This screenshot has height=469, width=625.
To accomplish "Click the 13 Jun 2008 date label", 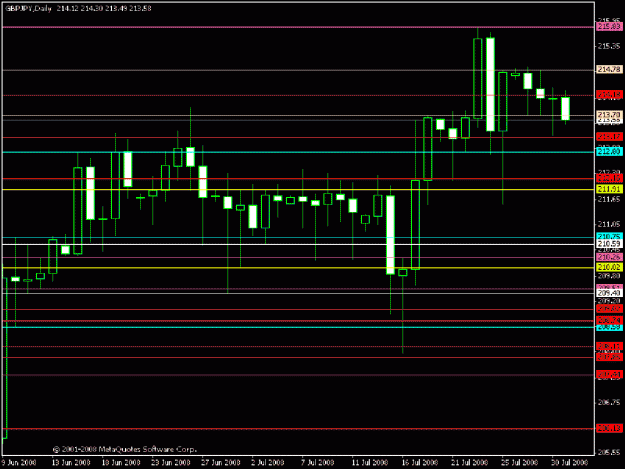I will [71, 463].
